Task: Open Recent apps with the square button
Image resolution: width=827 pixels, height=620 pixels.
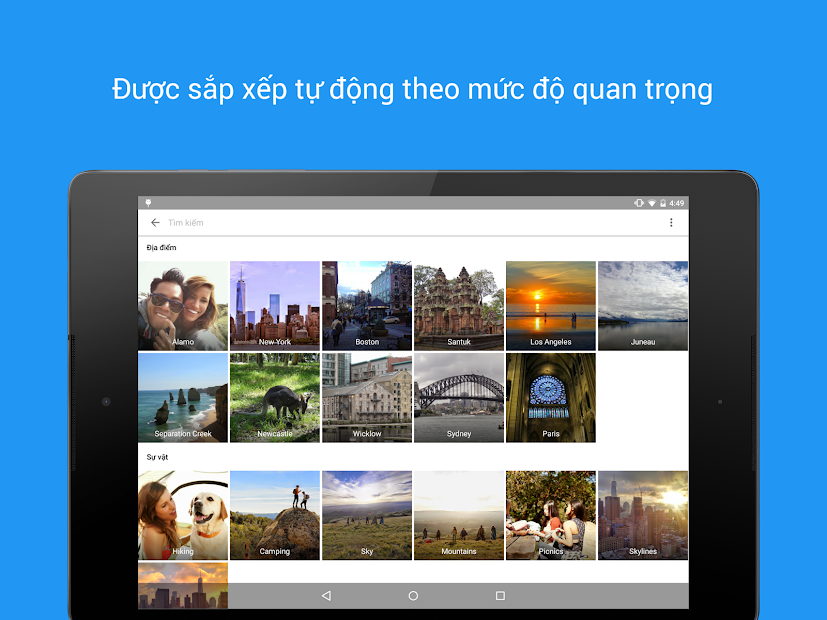Action: 499,594
